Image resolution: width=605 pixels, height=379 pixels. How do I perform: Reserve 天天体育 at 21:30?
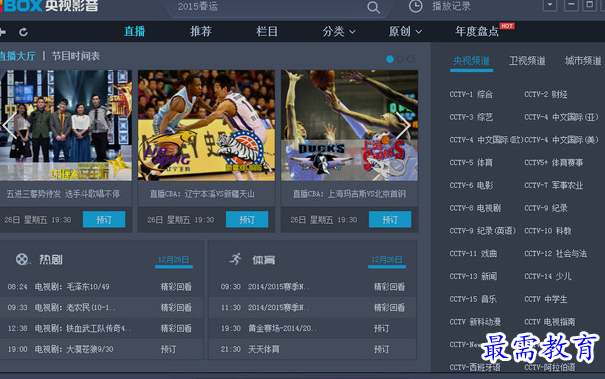pos(382,349)
